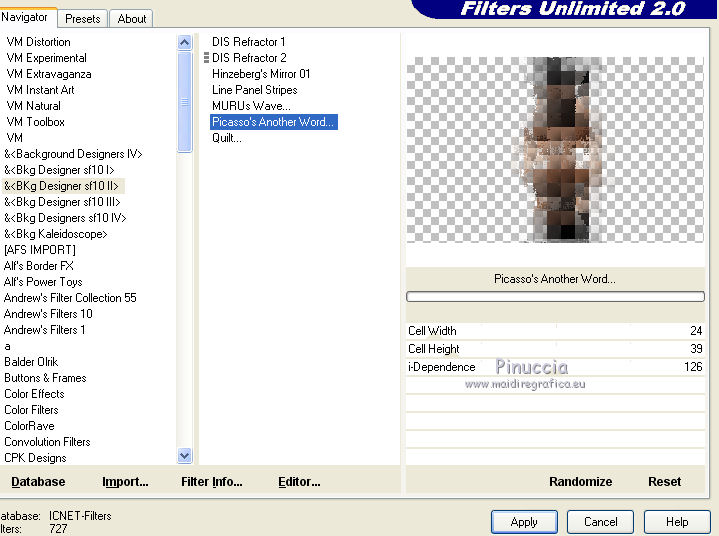The height and width of the screenshot is (536, 719).
Task: Select Color Effects category
Action: tap(34, 394)
